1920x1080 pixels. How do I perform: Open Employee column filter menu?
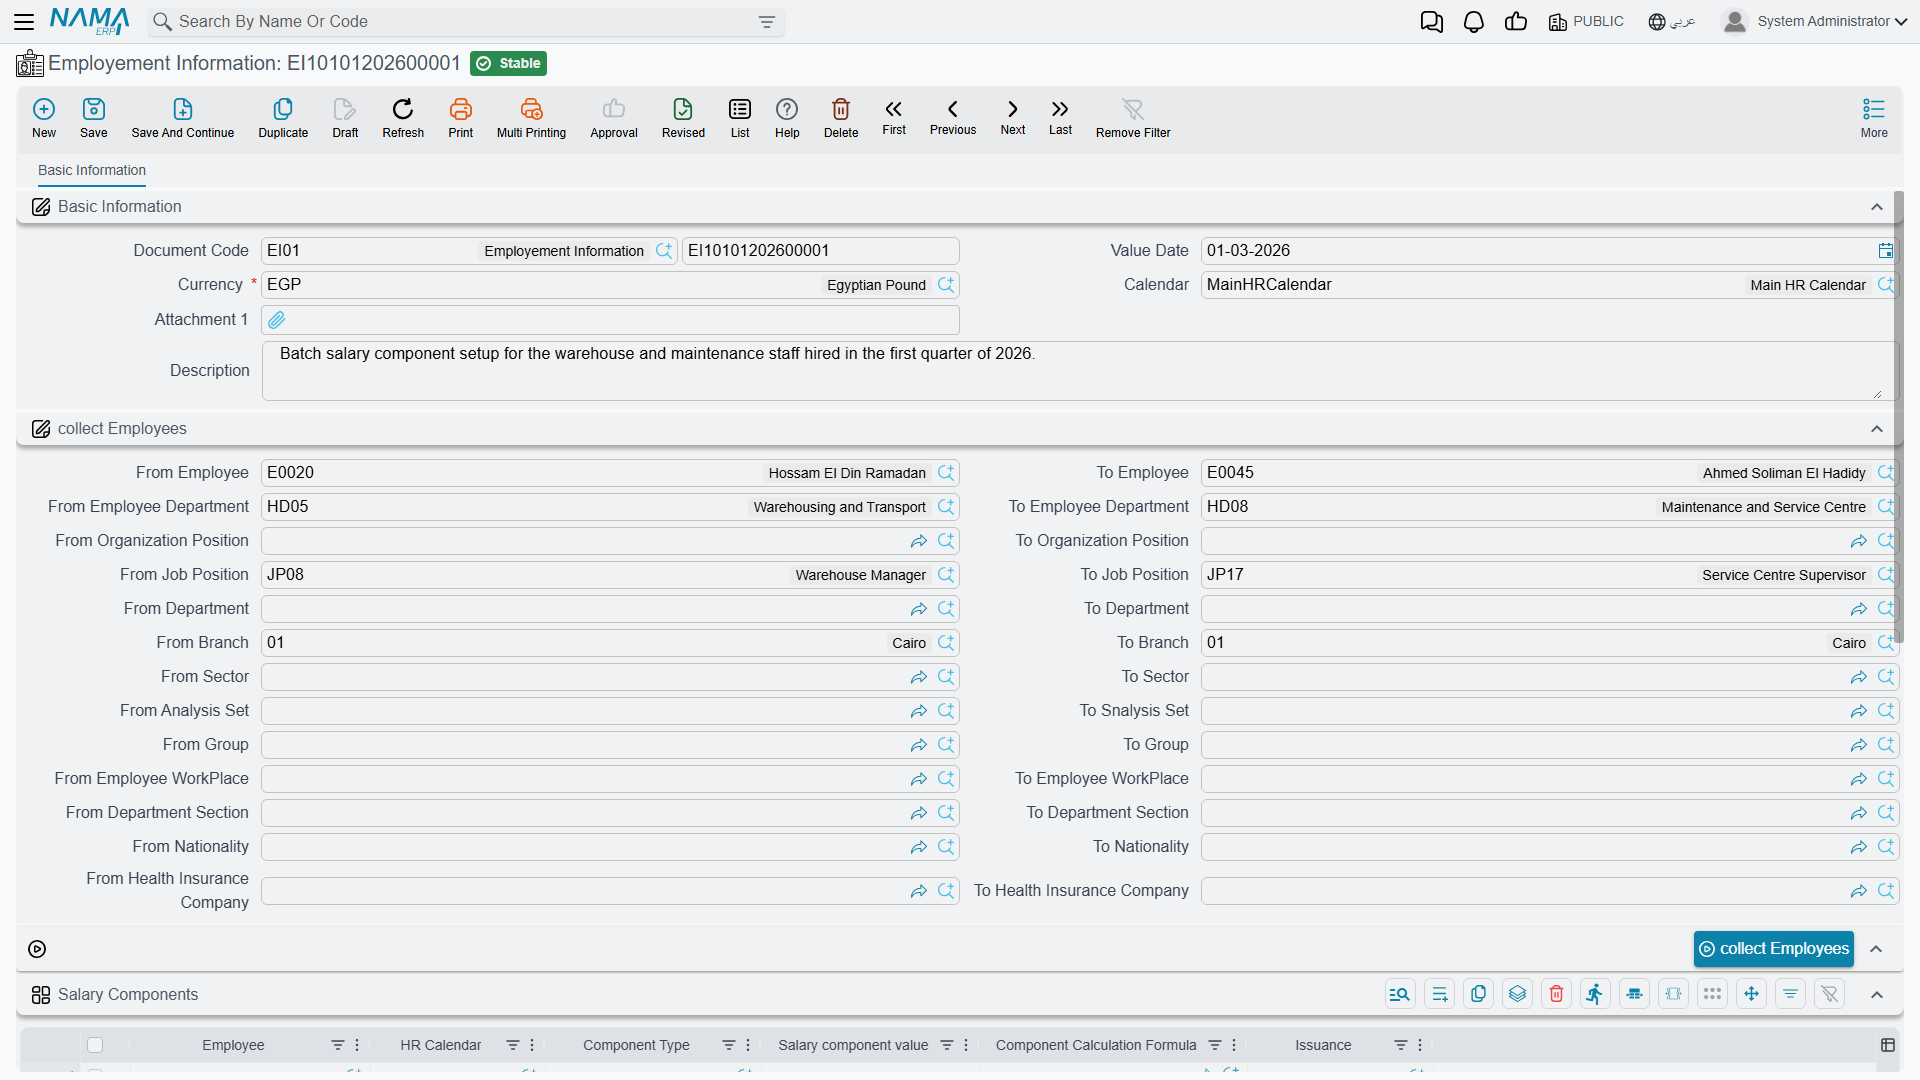pyautogui.click(x=338, y=1045)
